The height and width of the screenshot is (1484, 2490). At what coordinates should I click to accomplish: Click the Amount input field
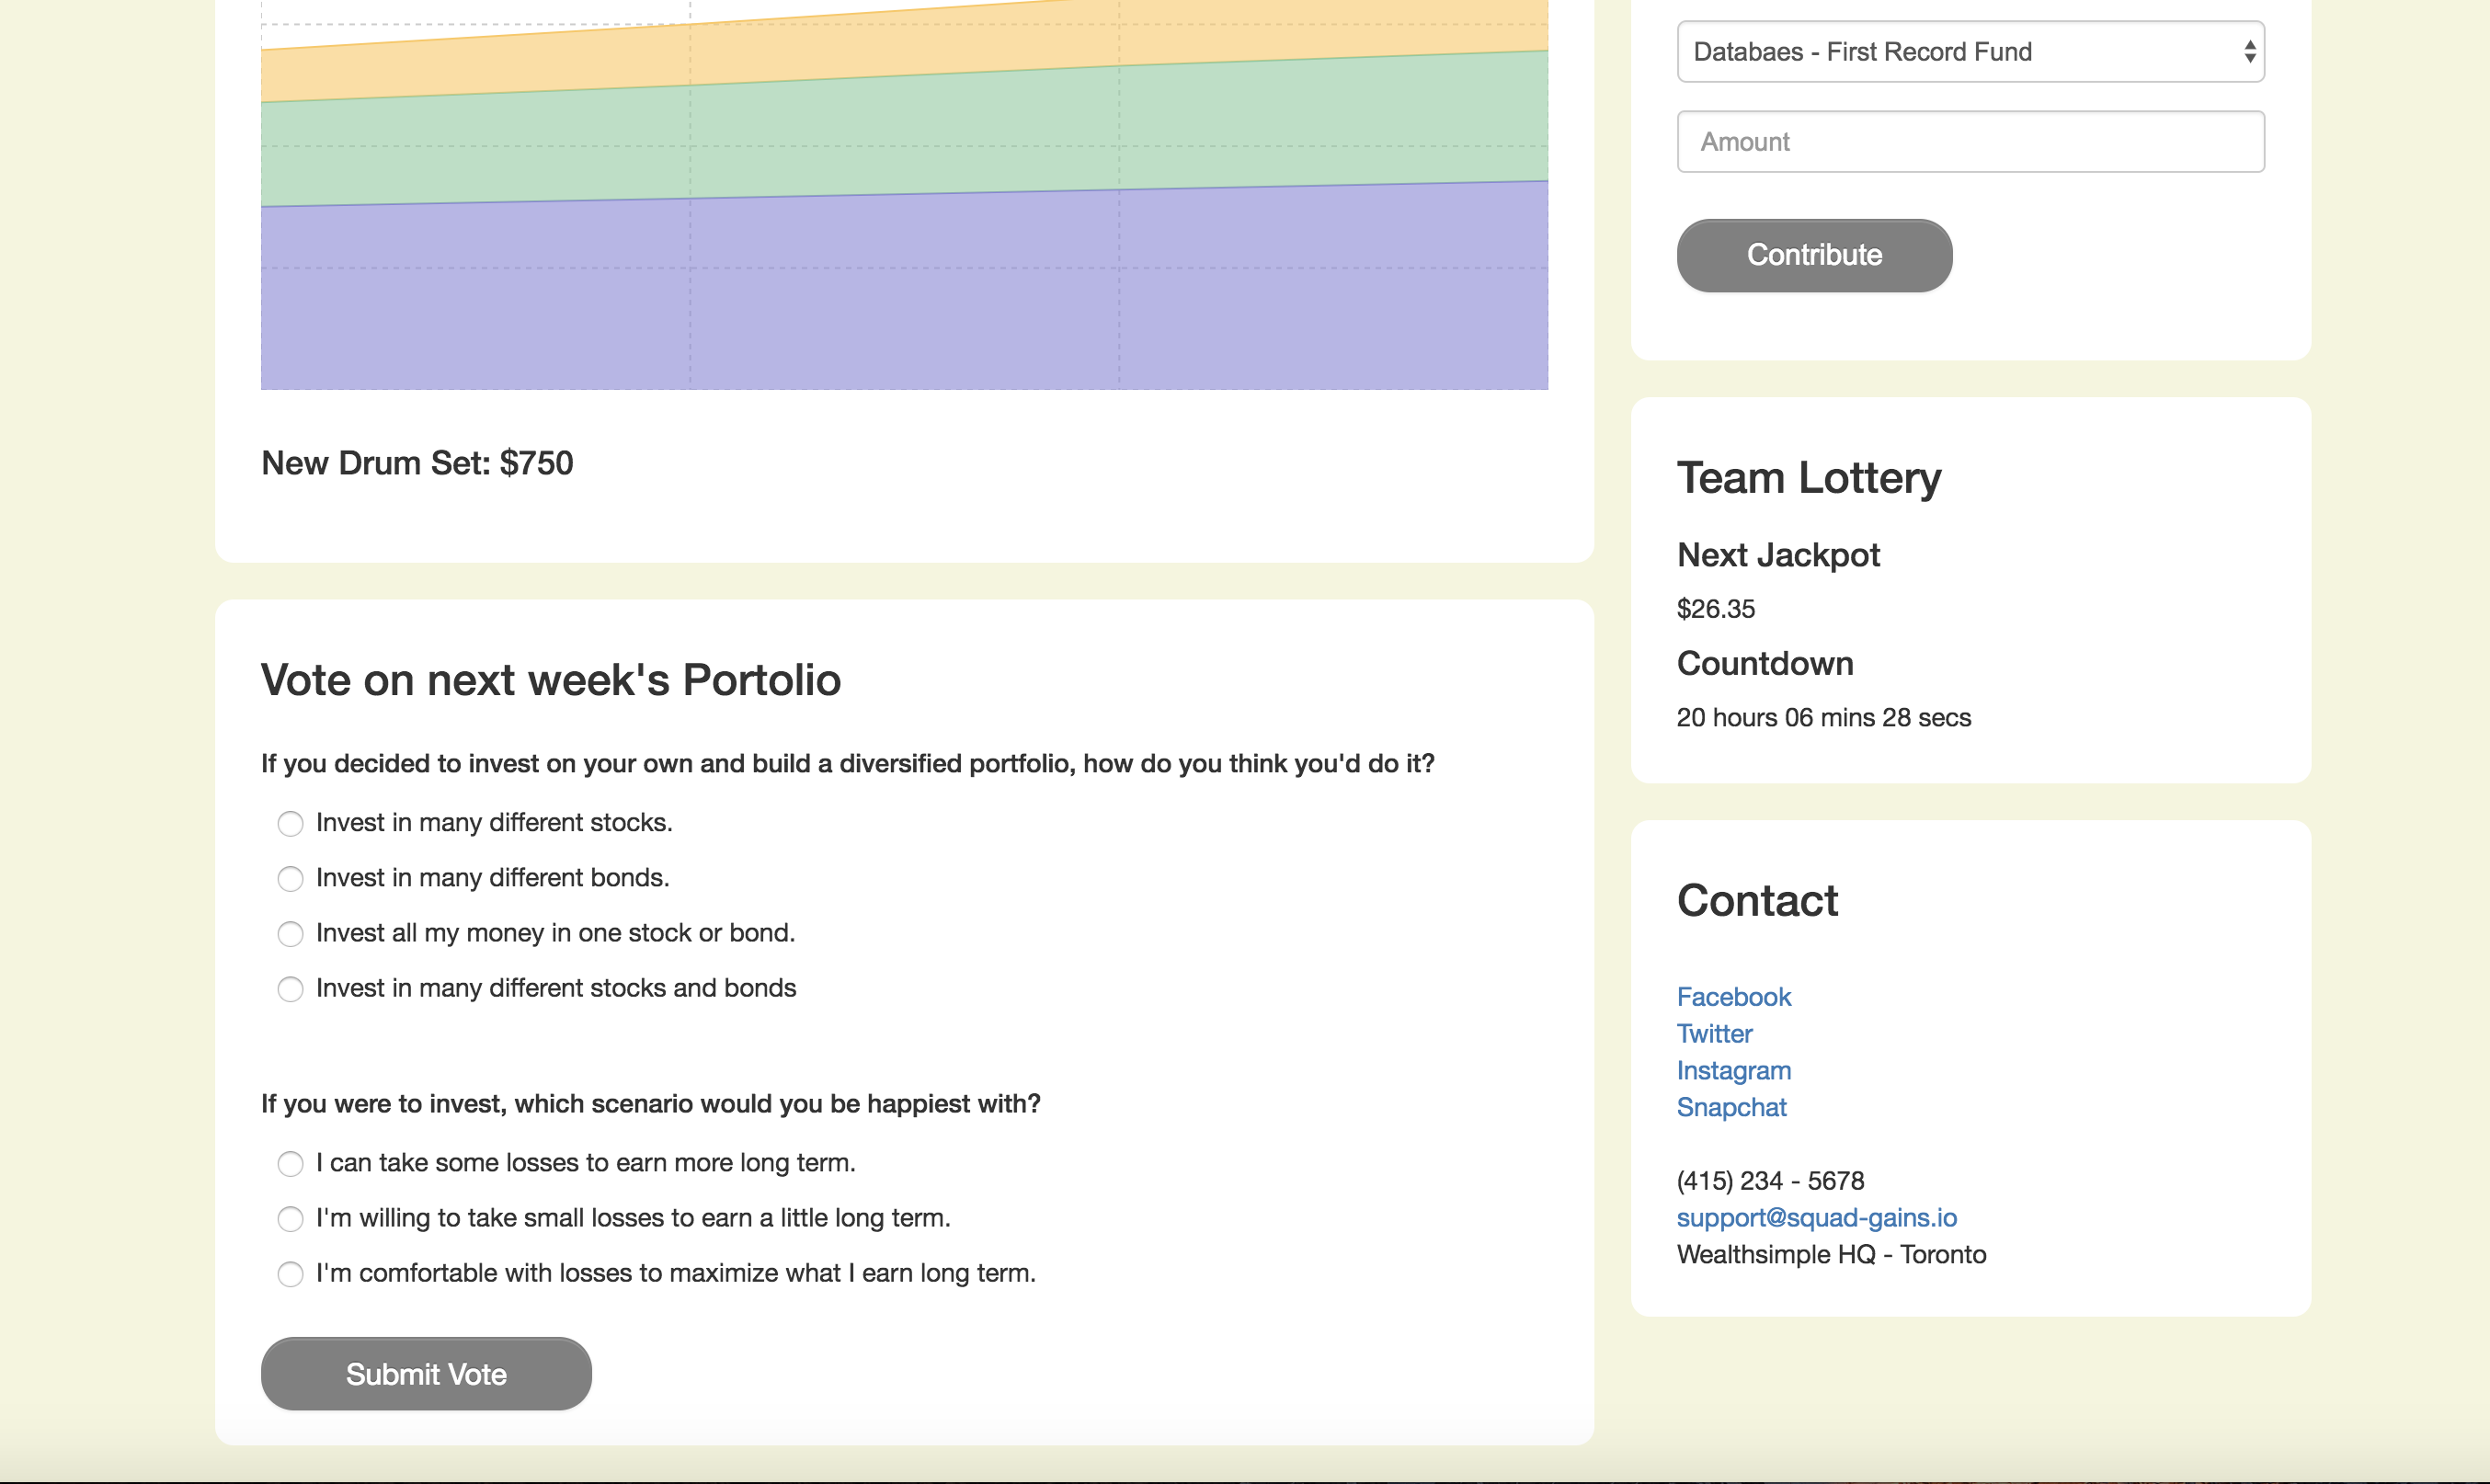coord(1970,142)
